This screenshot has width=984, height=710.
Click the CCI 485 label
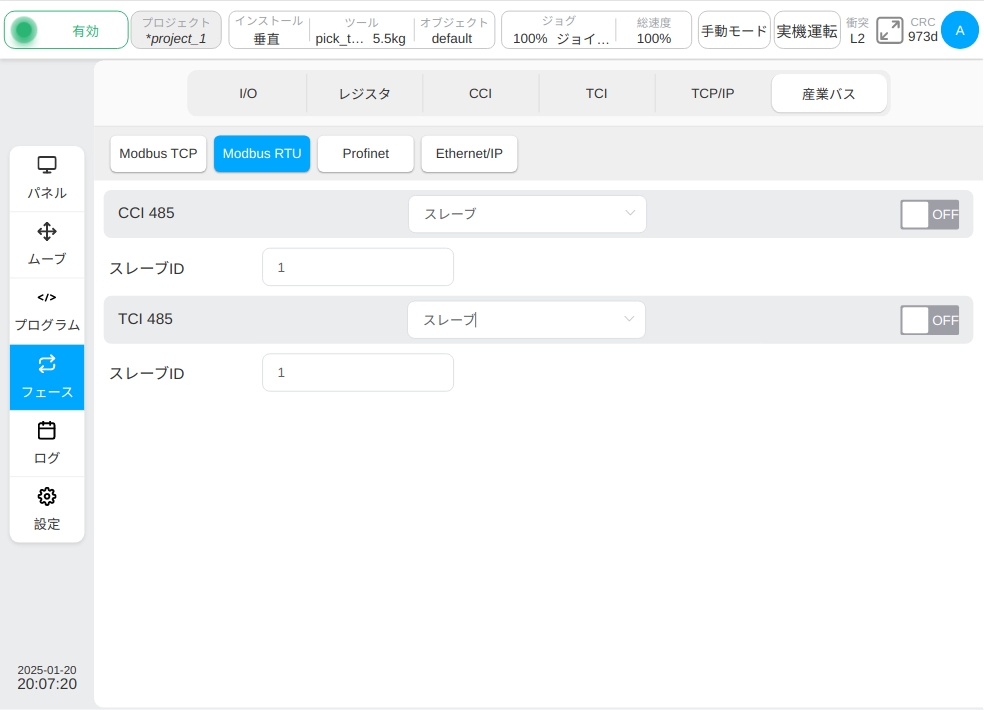(146, 213)
